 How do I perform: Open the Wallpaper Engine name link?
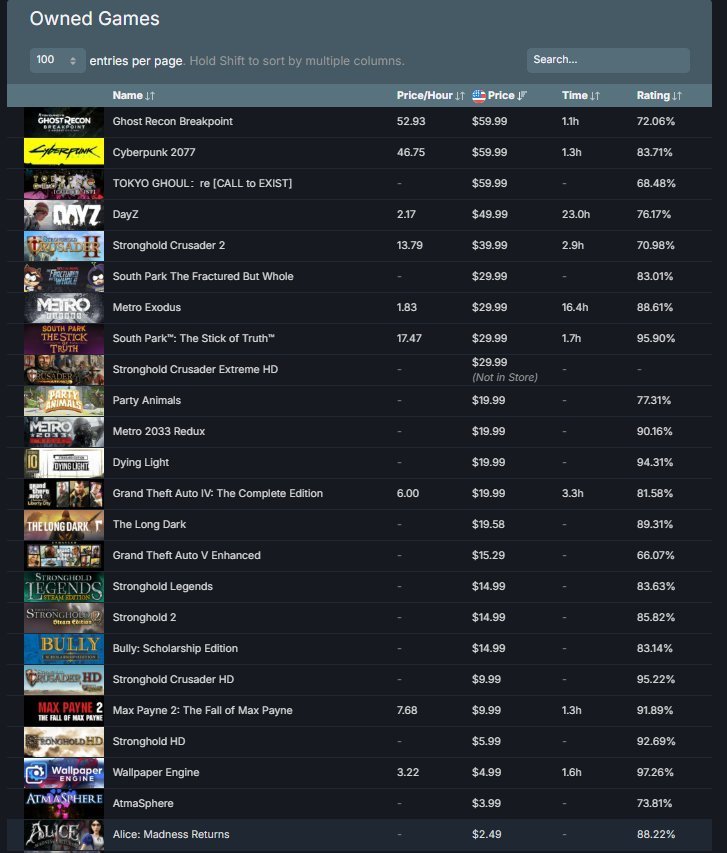pyautogui.click(x=156, y=772)
